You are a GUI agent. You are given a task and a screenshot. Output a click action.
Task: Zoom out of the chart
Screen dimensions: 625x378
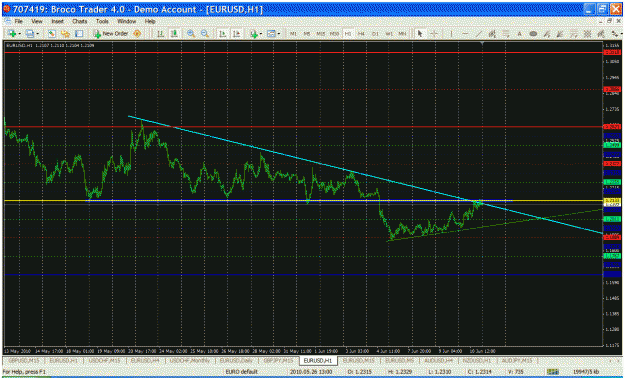[x=204, y=34]
